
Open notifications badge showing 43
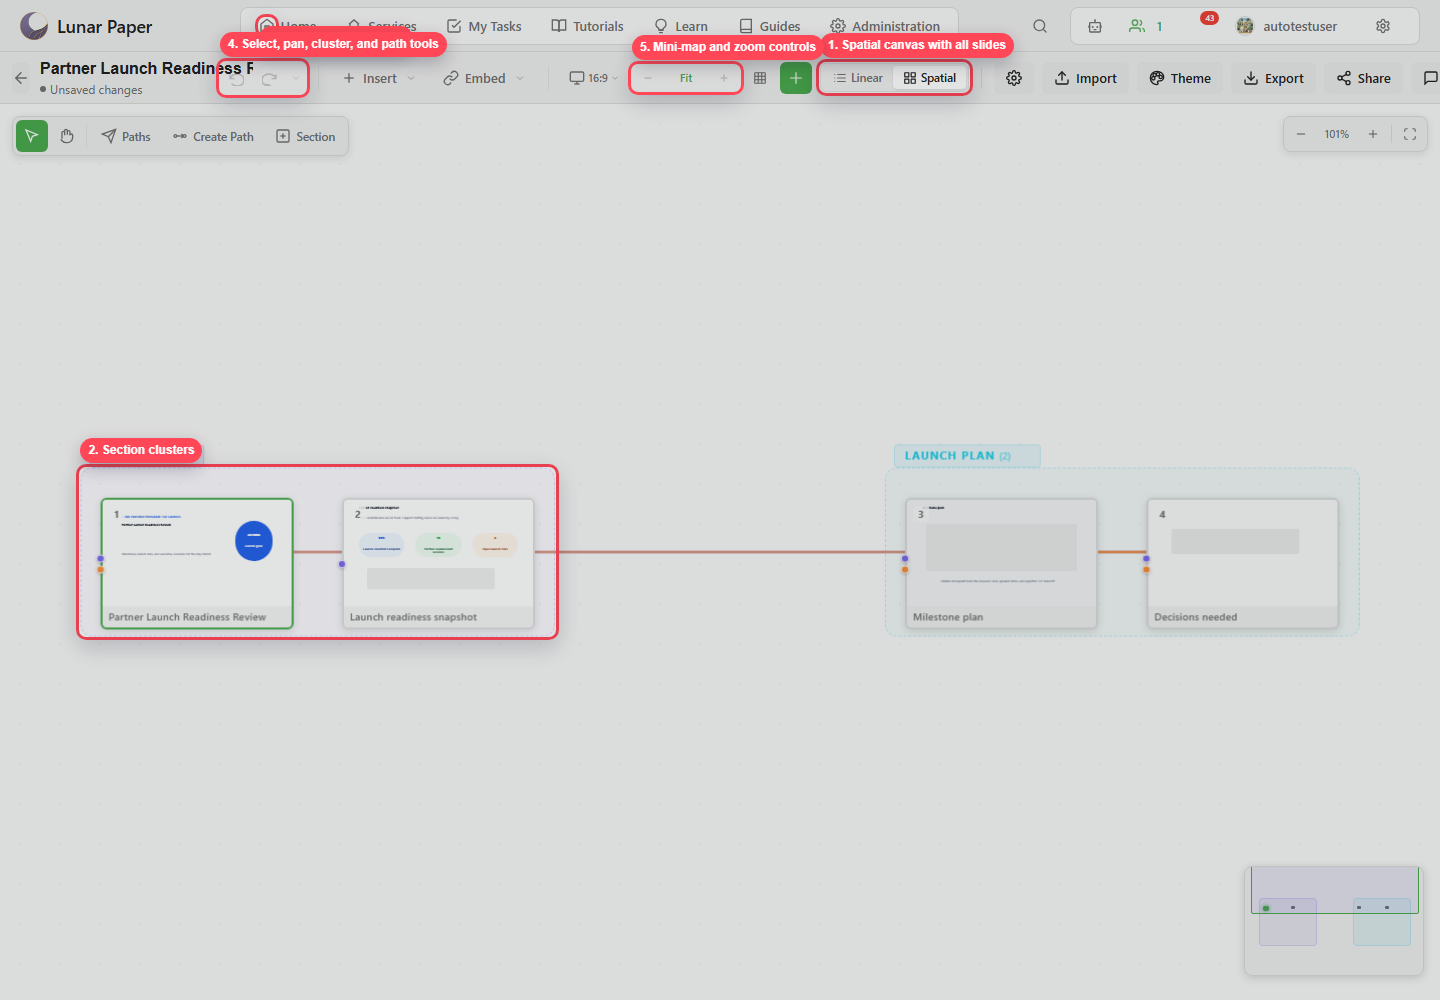(1209, 19)
